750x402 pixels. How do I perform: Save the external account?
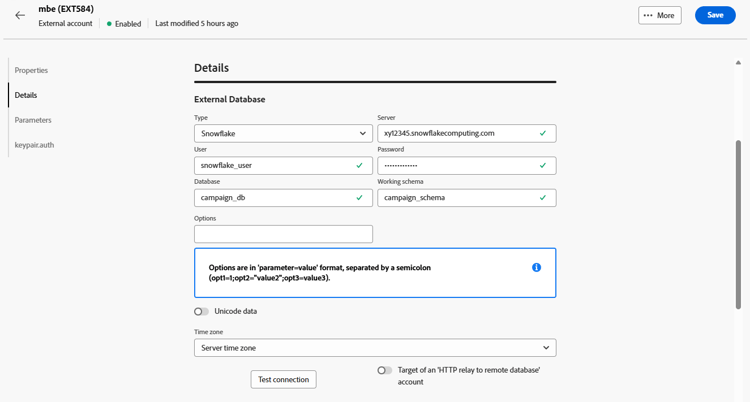pos(714,16)
